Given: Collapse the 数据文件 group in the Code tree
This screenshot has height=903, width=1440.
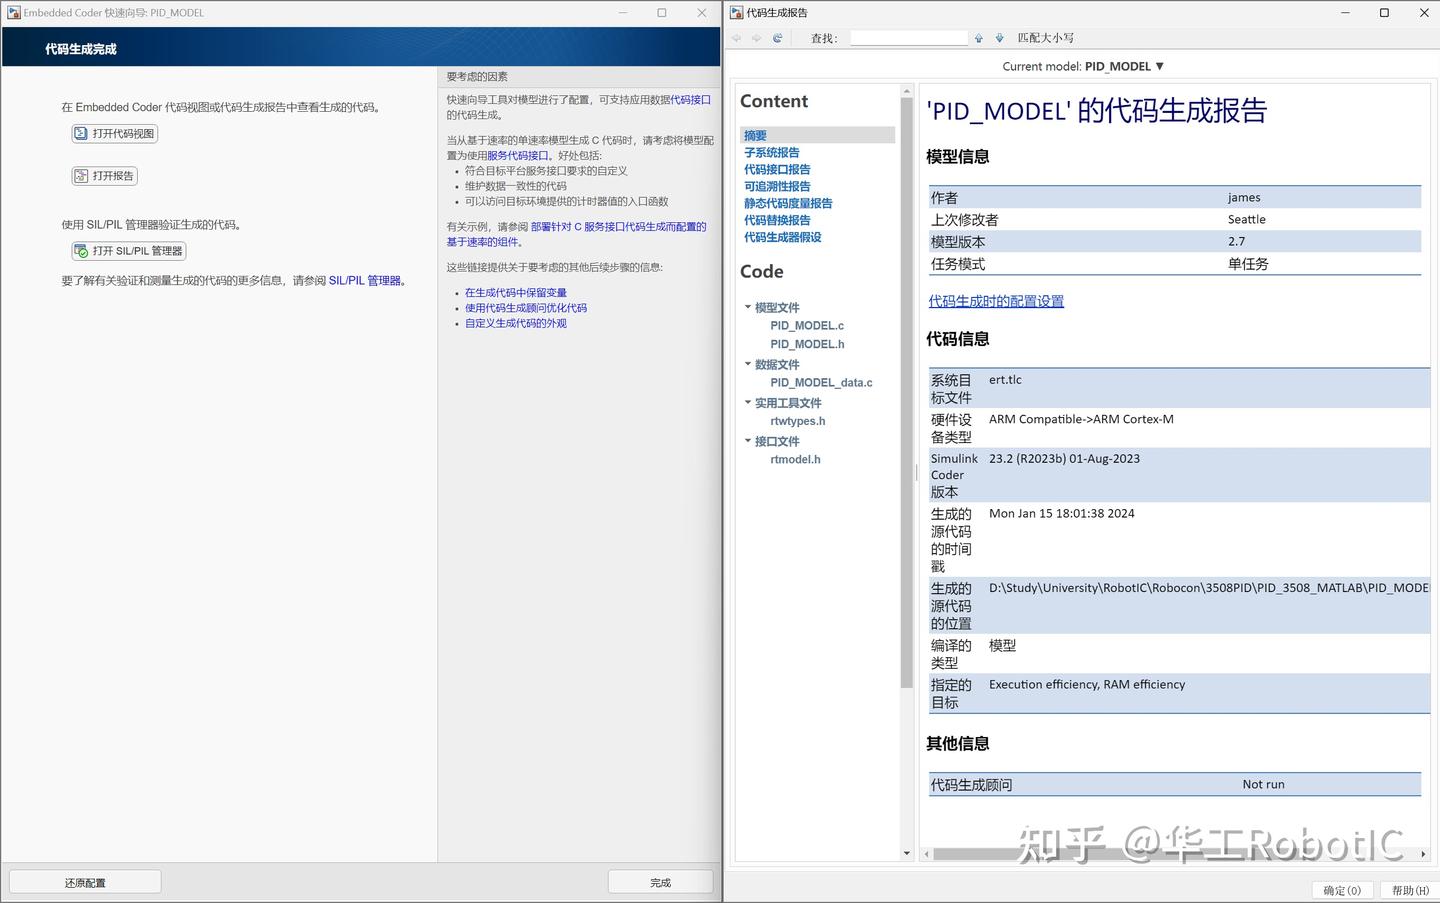Looking at the screenshot, I should tap(747, 364).
